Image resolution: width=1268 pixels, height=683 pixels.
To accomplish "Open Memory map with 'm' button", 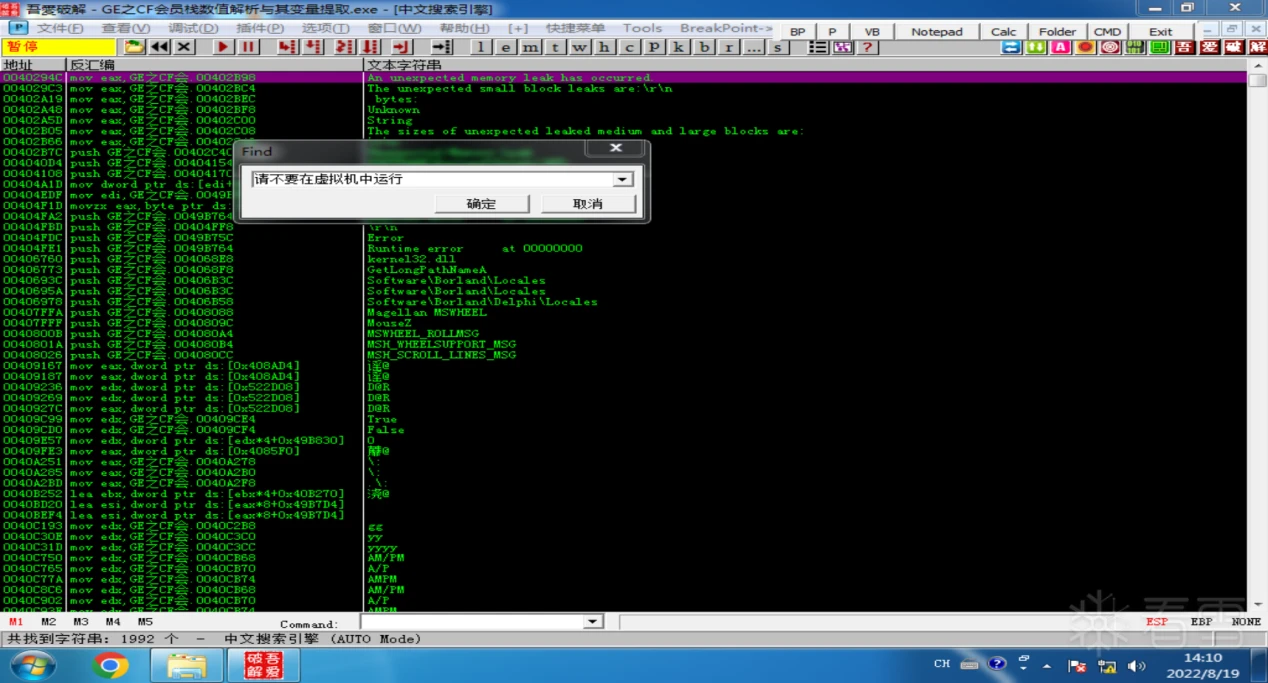I will 530,47.
